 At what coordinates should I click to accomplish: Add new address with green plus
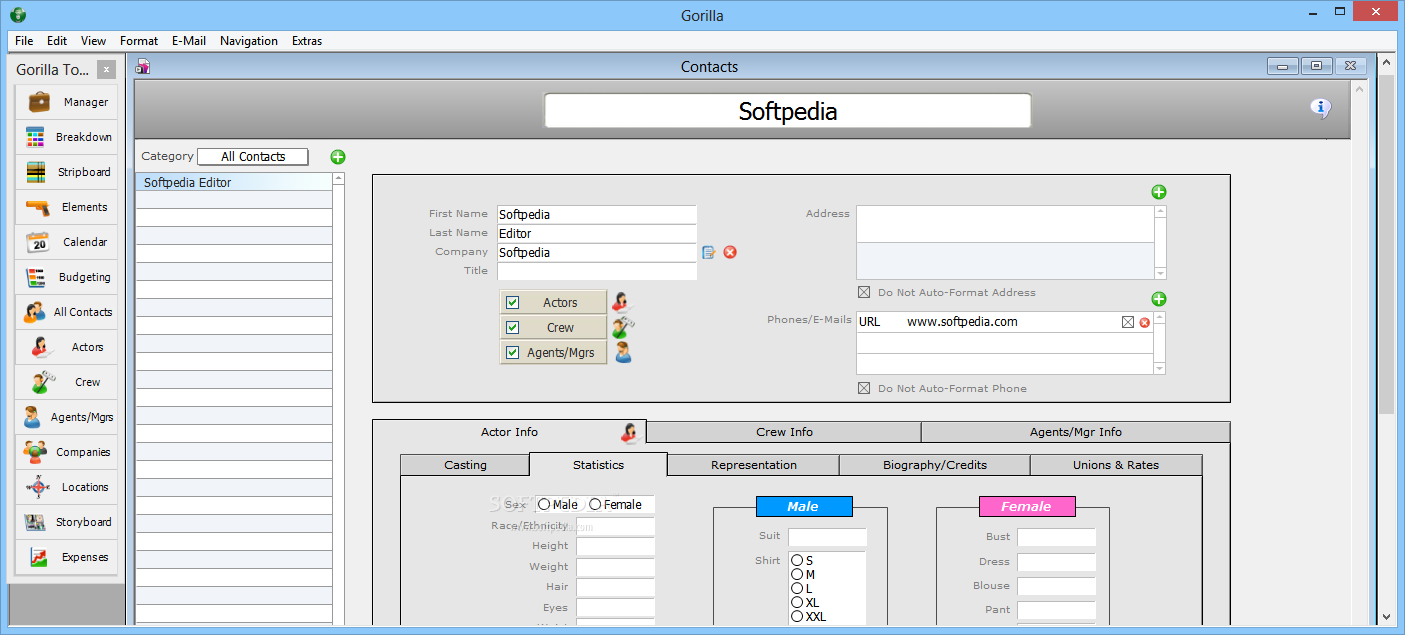click(x=1158, y=192)
